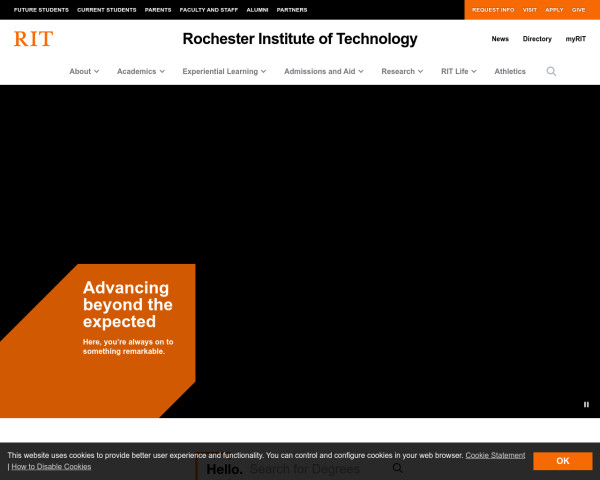
Task: Click Request Info button
Action: pyautogui.click(x=493, y=10)
